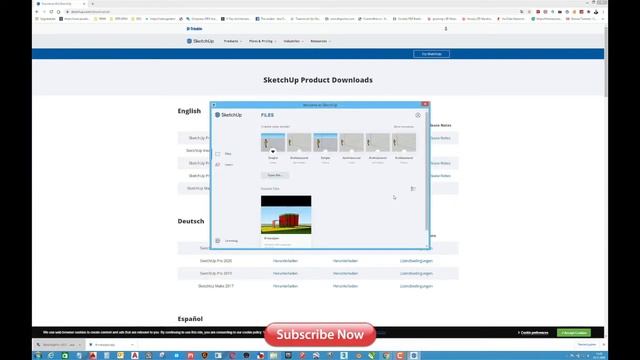
Task: Click the web page vertical scrollbar
Action: pyautogui.click(x=606, y=61)
